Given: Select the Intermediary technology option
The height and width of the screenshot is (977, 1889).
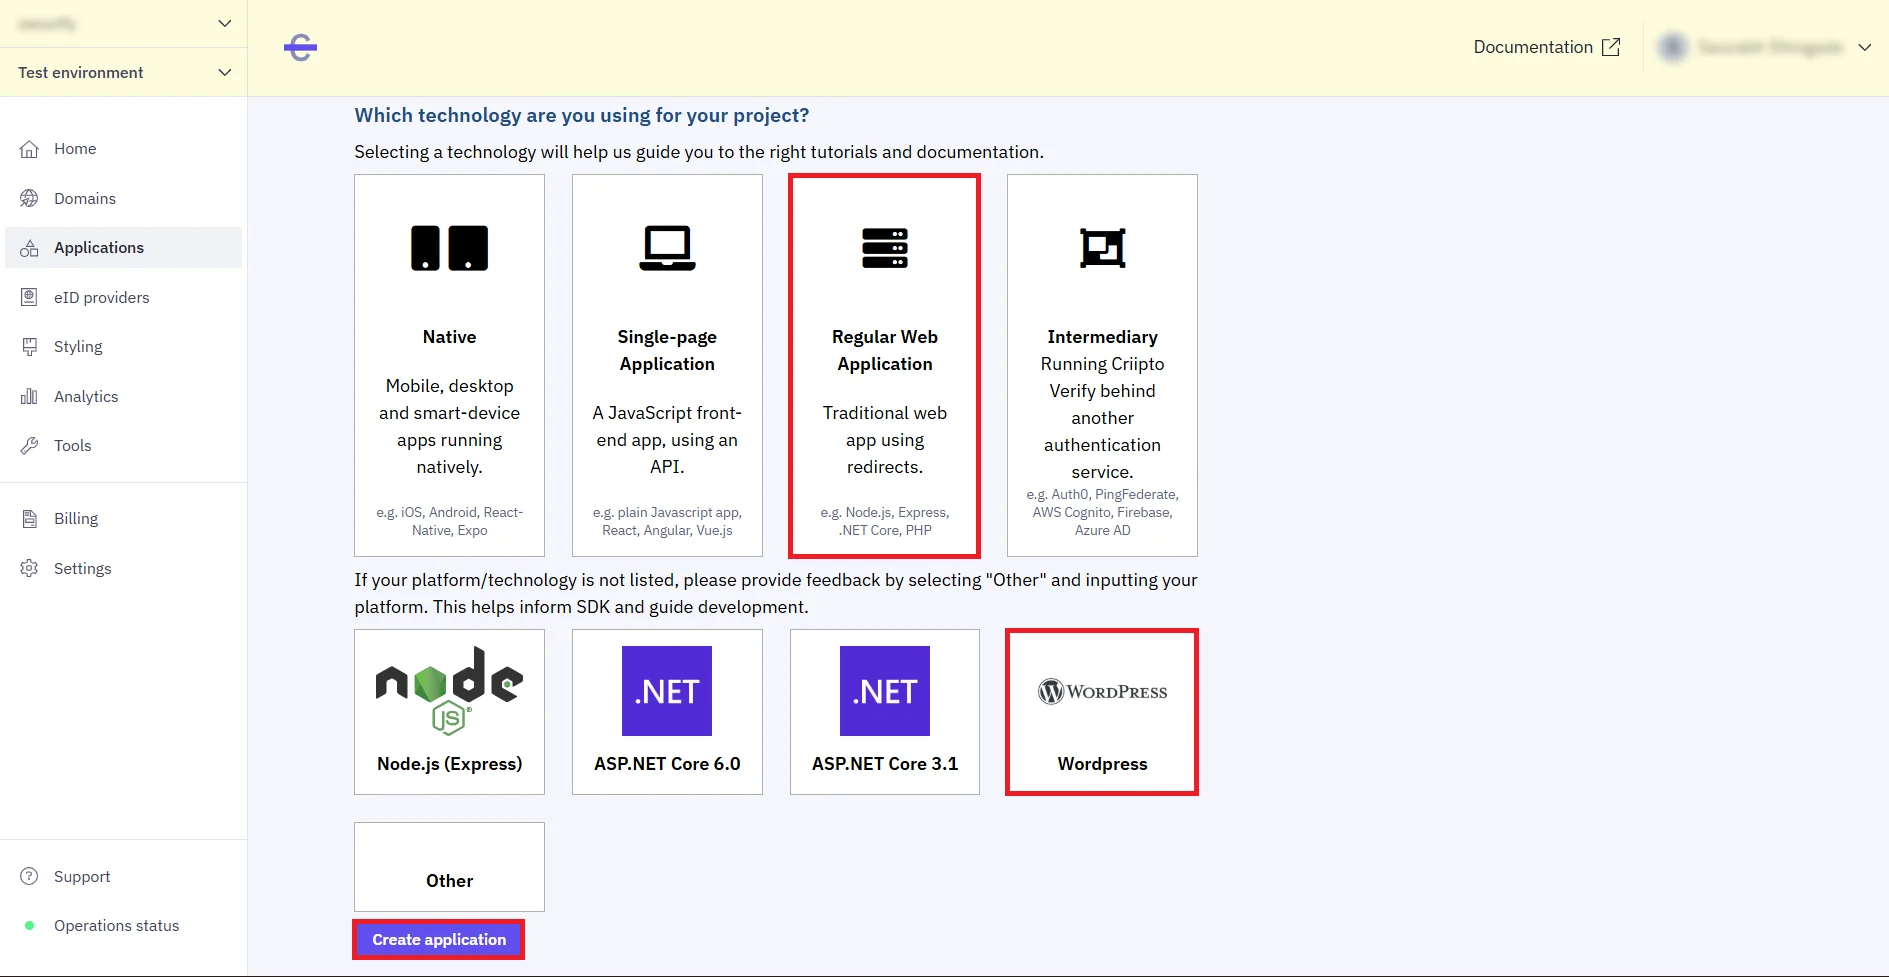Looking at the screenshot, I should tap(1102, 365).
